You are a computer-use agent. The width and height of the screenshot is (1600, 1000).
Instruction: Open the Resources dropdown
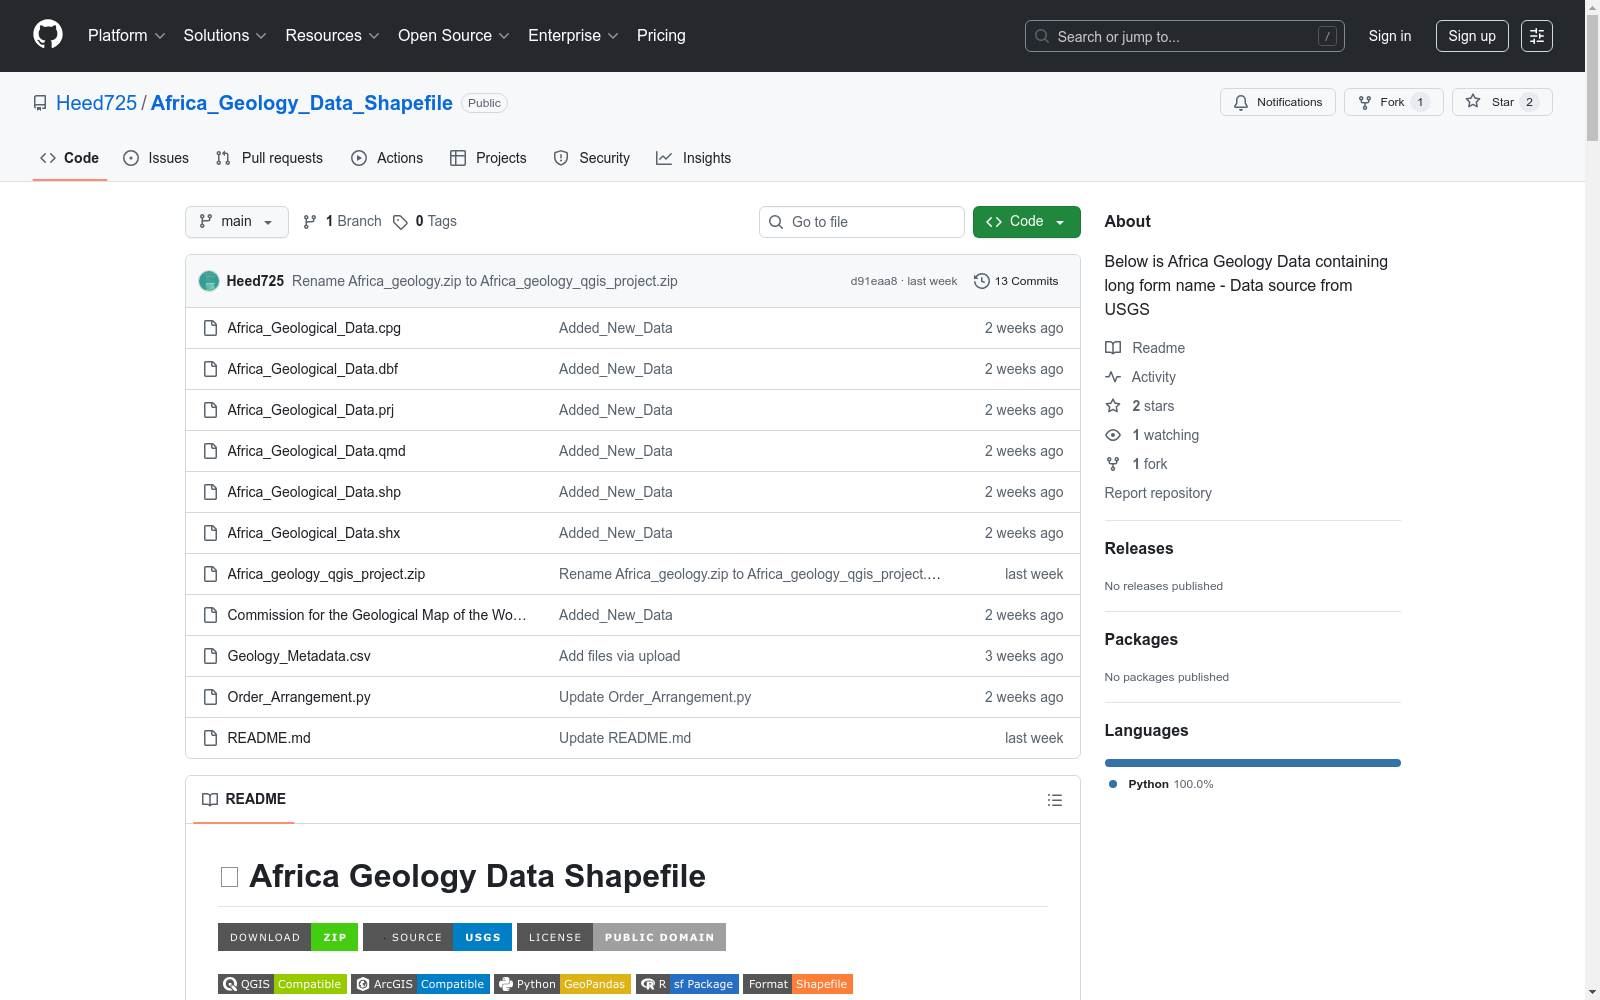pyautogui.click(x=332, y=36)
